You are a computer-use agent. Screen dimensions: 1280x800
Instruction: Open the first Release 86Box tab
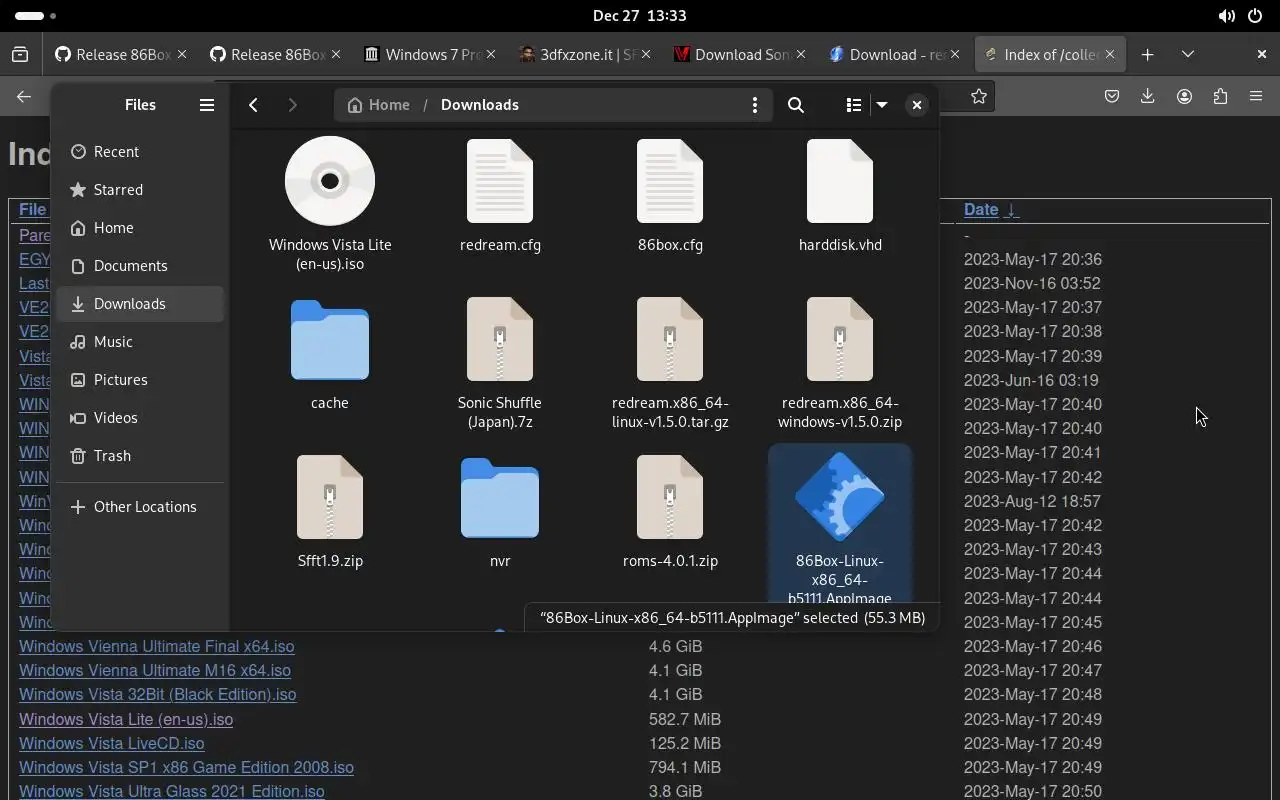[120, 55]
